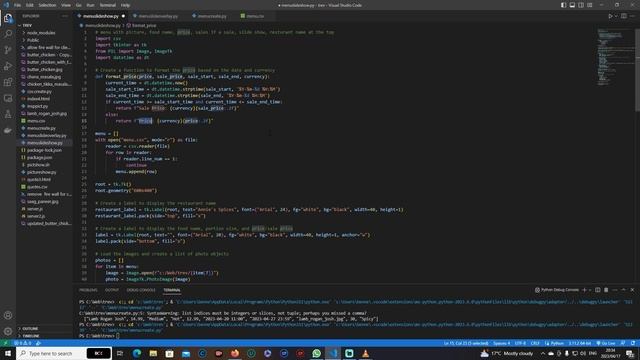This screenshot has width=640, height=360.
Task: Open the Docker view in the activity bar
Action: (x=8, y=131)
